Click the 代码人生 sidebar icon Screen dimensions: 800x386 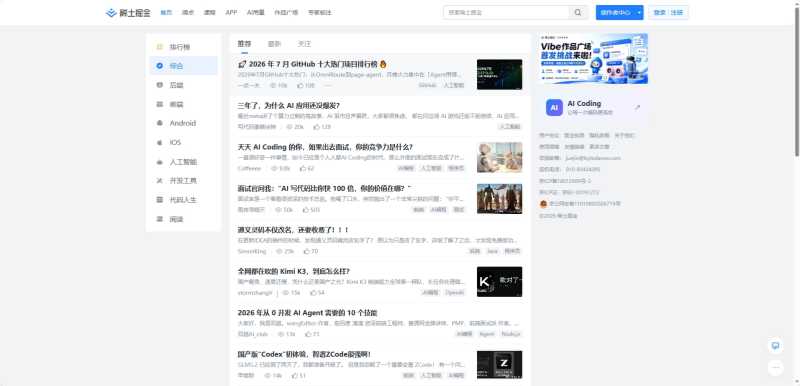coord(159,200)
